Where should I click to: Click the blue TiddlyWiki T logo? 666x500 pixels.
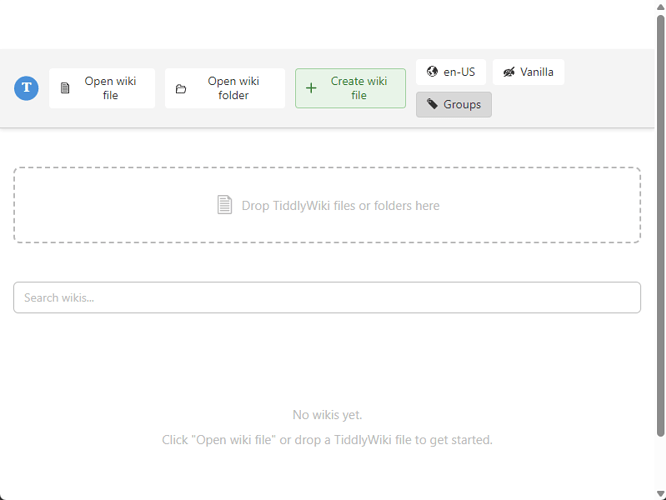(26, 88)
